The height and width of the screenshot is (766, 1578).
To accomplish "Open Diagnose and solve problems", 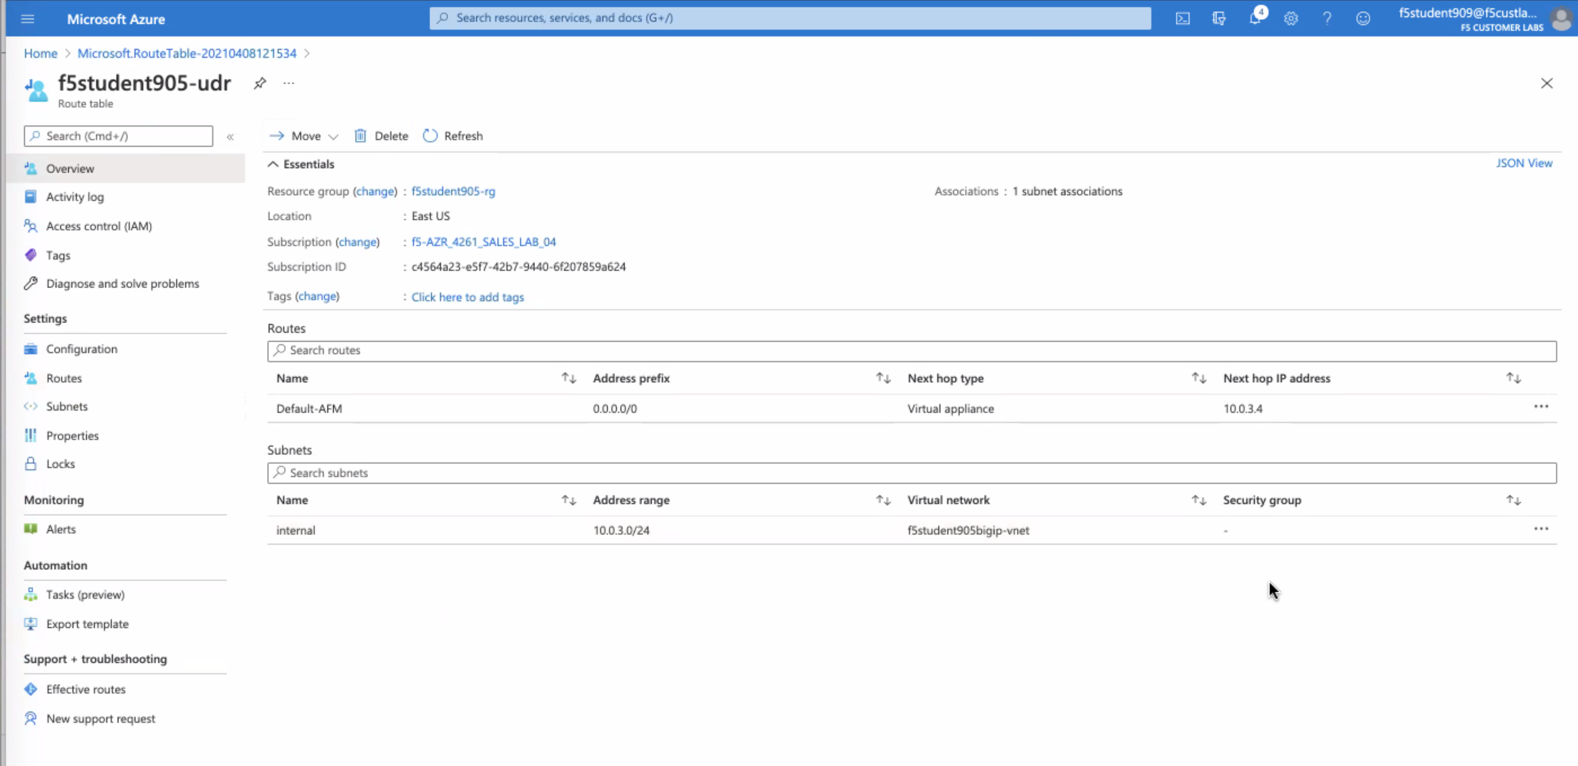I will 124,284.
